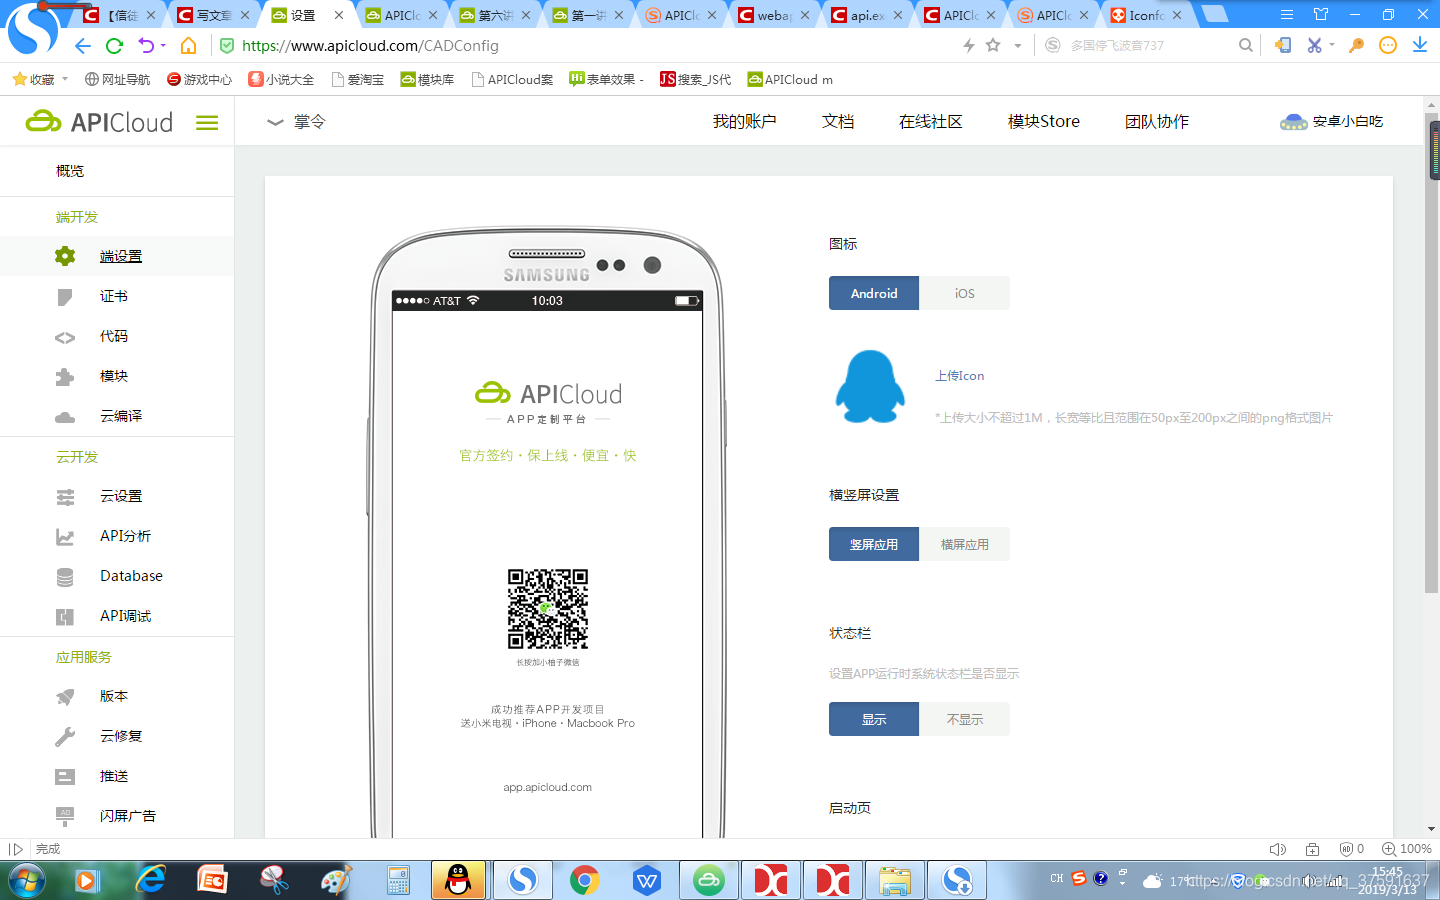Expand dropdown arrow next to star icon

1018,45
